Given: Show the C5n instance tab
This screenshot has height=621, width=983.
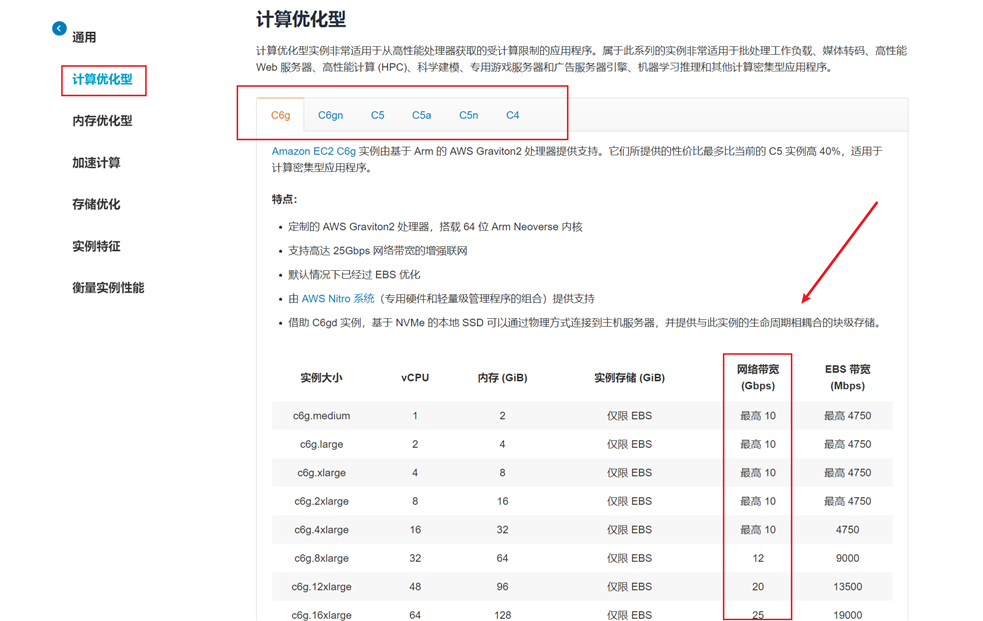Looking at the screenshot, I should point(468,115).
